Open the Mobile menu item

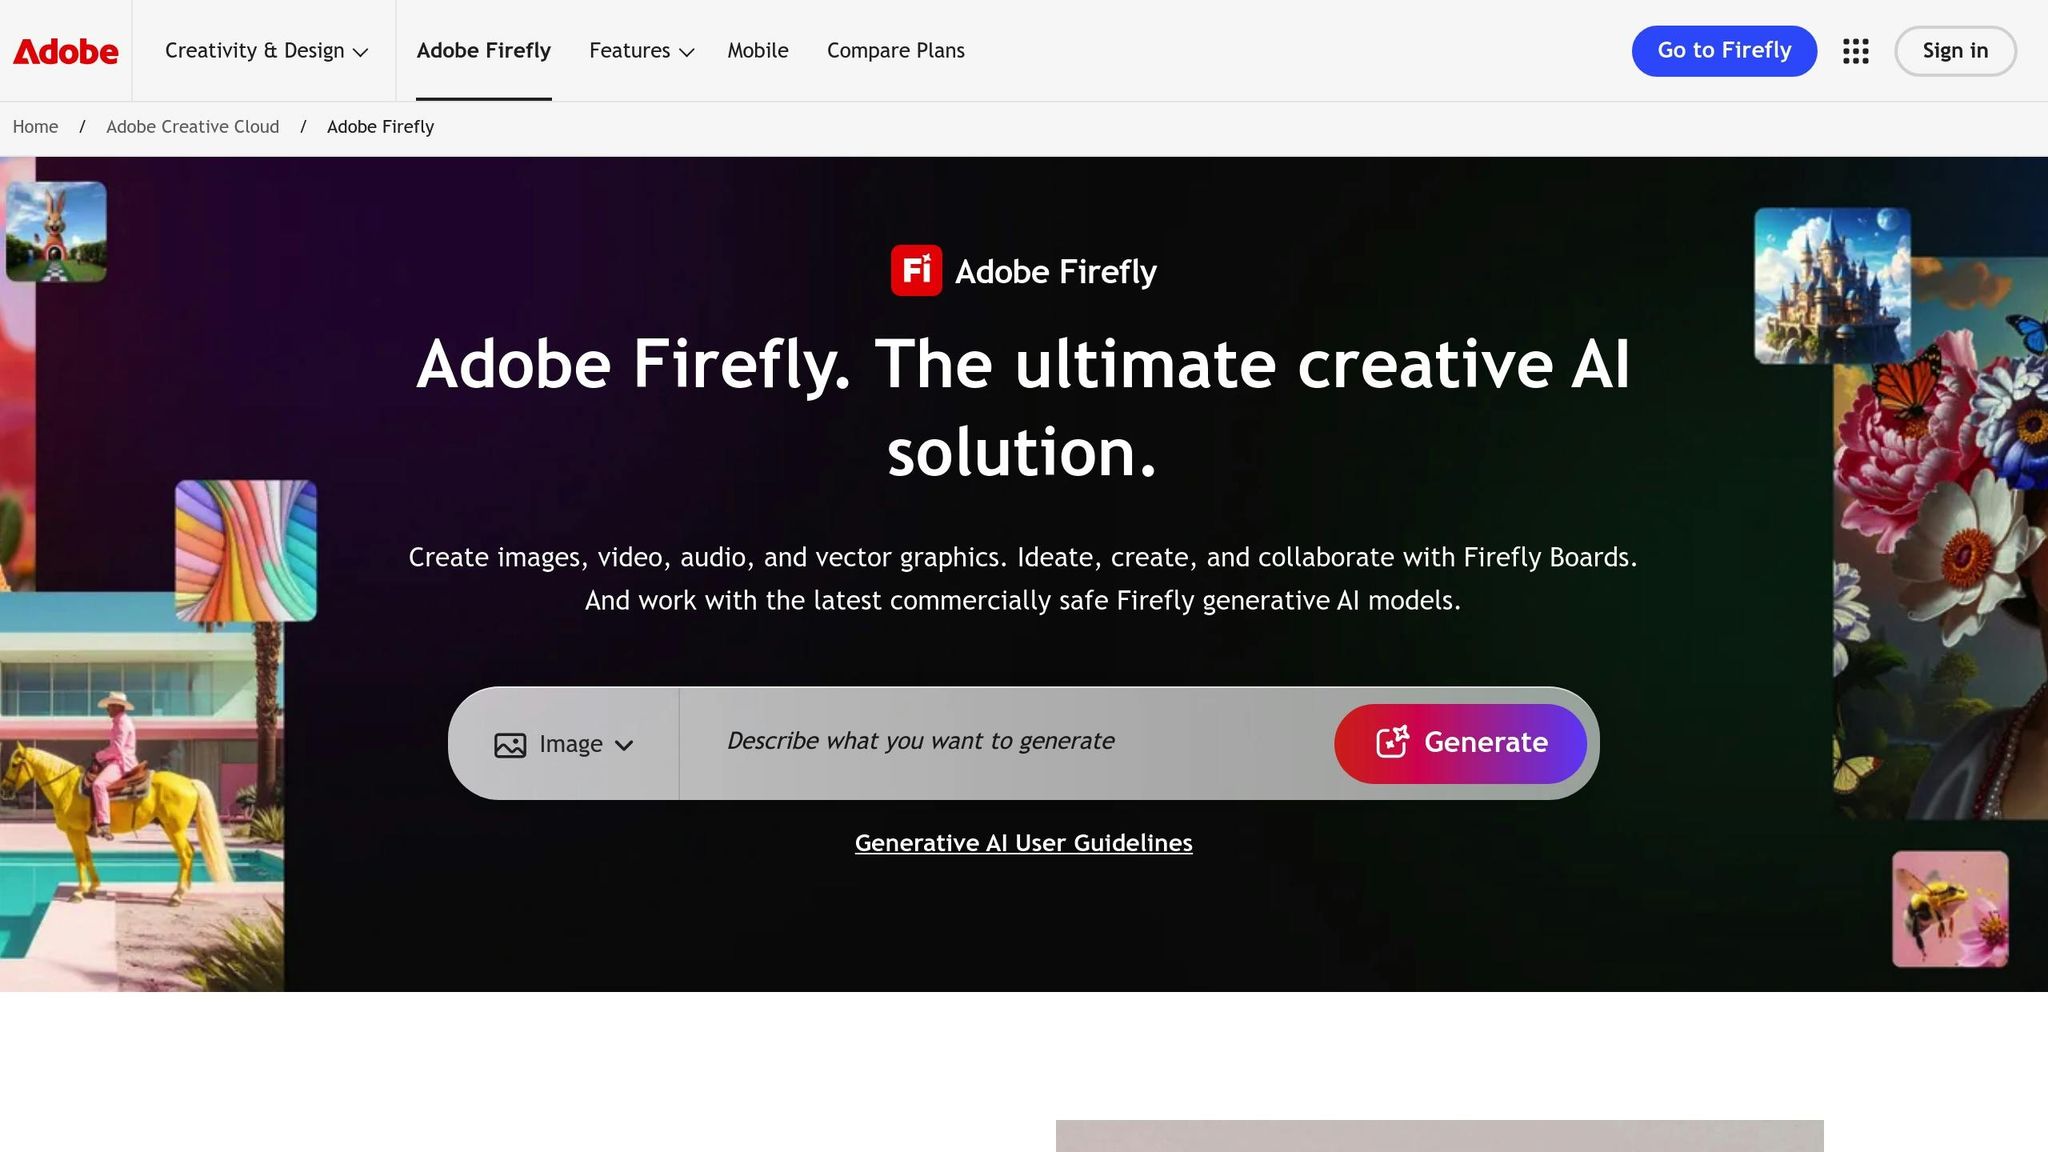(x=757, y=51)
